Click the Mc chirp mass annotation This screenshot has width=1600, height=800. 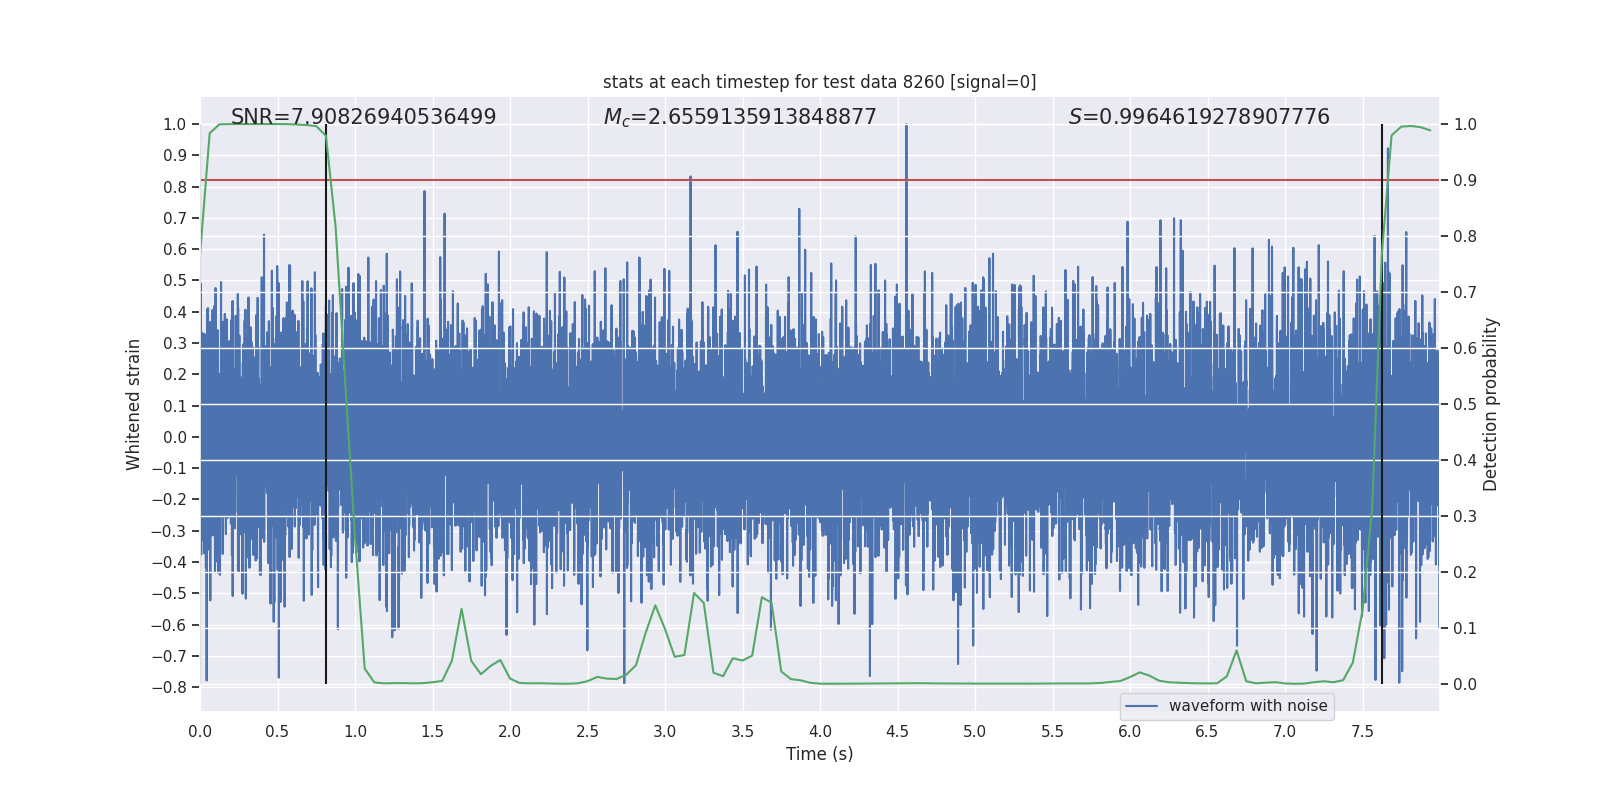[x=740, y=117]
